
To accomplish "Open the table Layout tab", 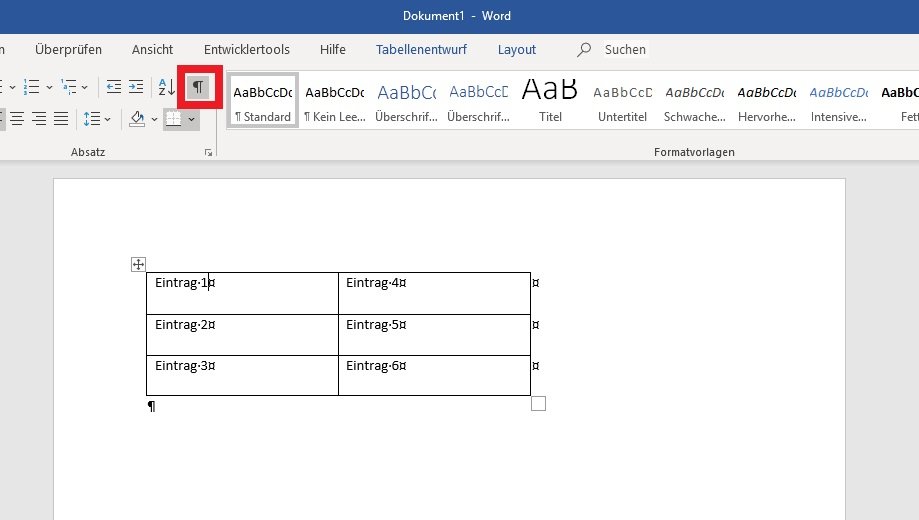I will [517, 50].
